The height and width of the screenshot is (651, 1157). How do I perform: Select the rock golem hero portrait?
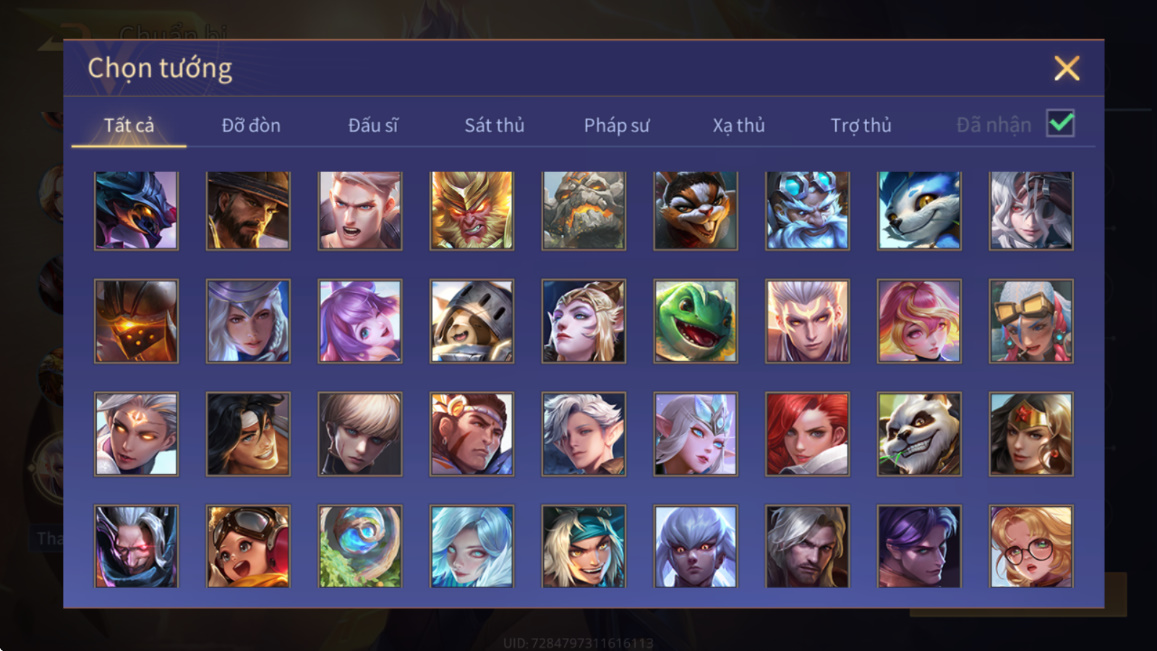(584, 210)
